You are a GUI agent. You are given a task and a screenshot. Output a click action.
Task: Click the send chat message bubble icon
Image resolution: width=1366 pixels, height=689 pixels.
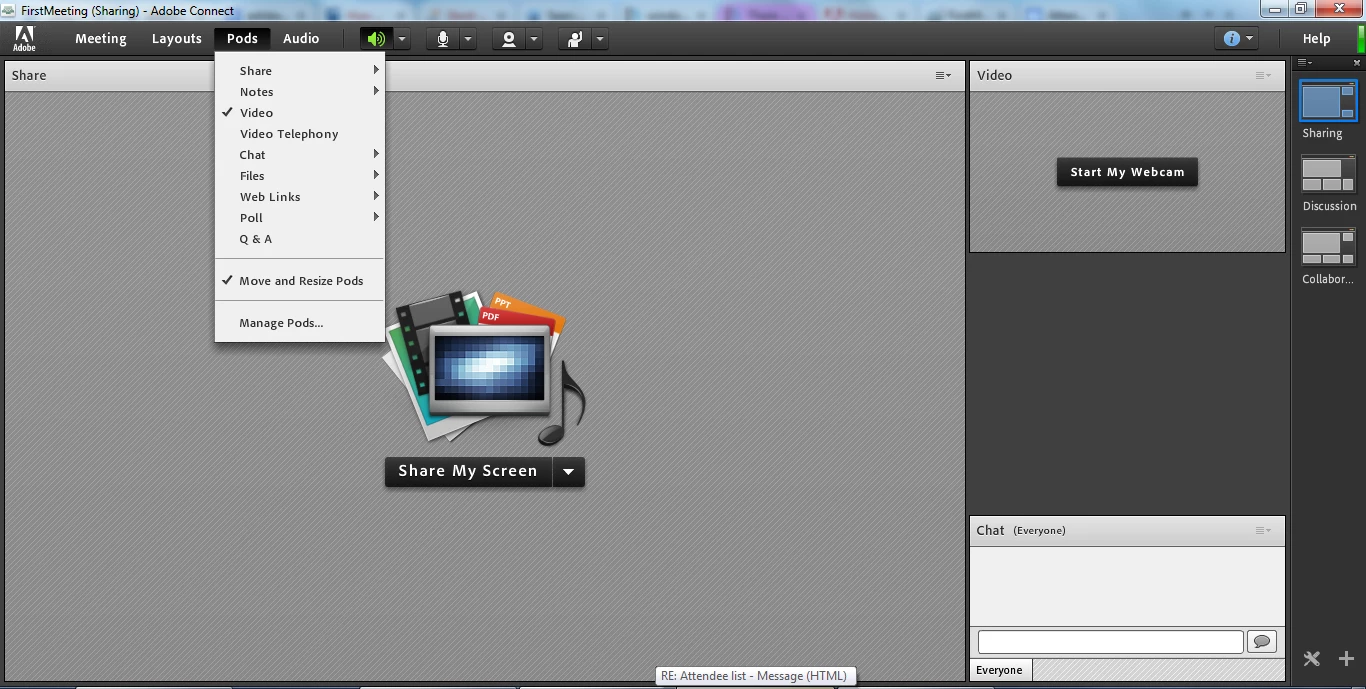(1262, 642)
